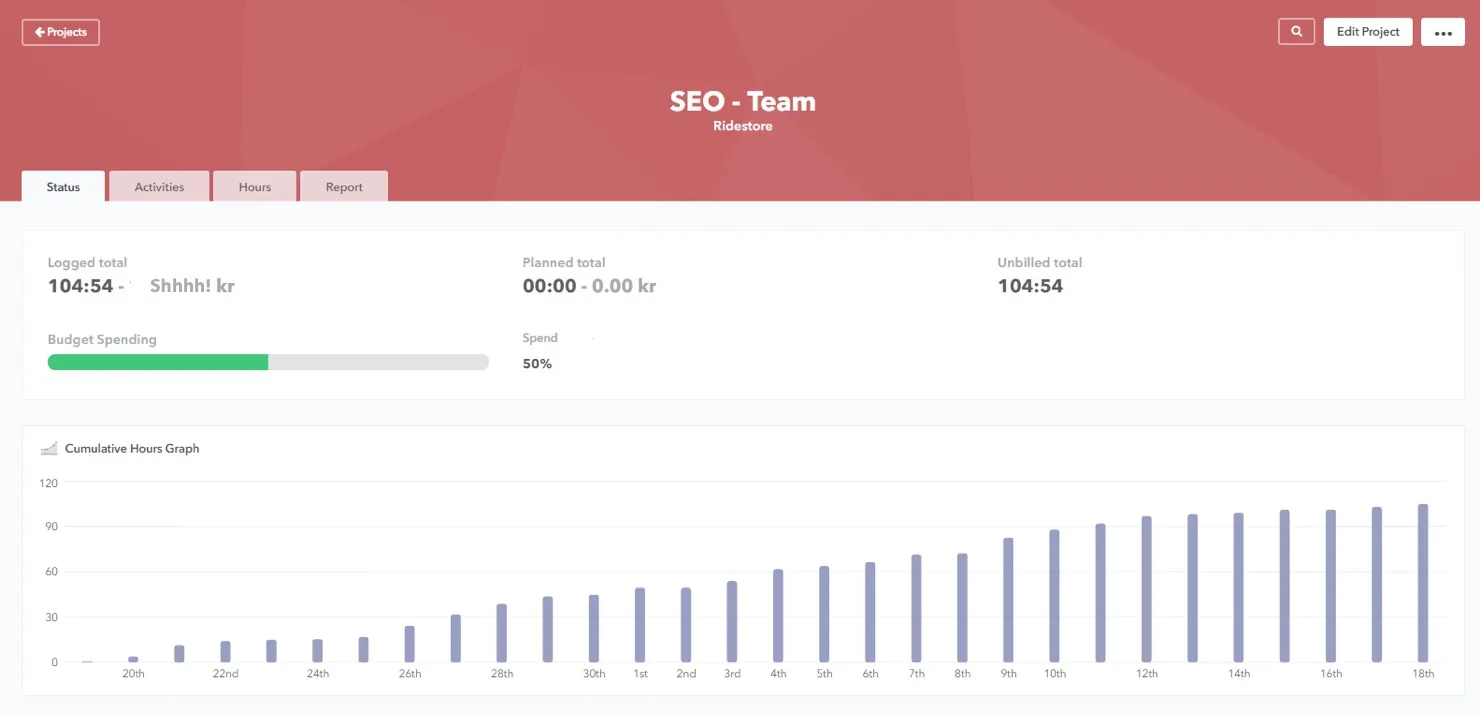Click the Edit Project button
1480x714 pixels.
coord(1367,31)
